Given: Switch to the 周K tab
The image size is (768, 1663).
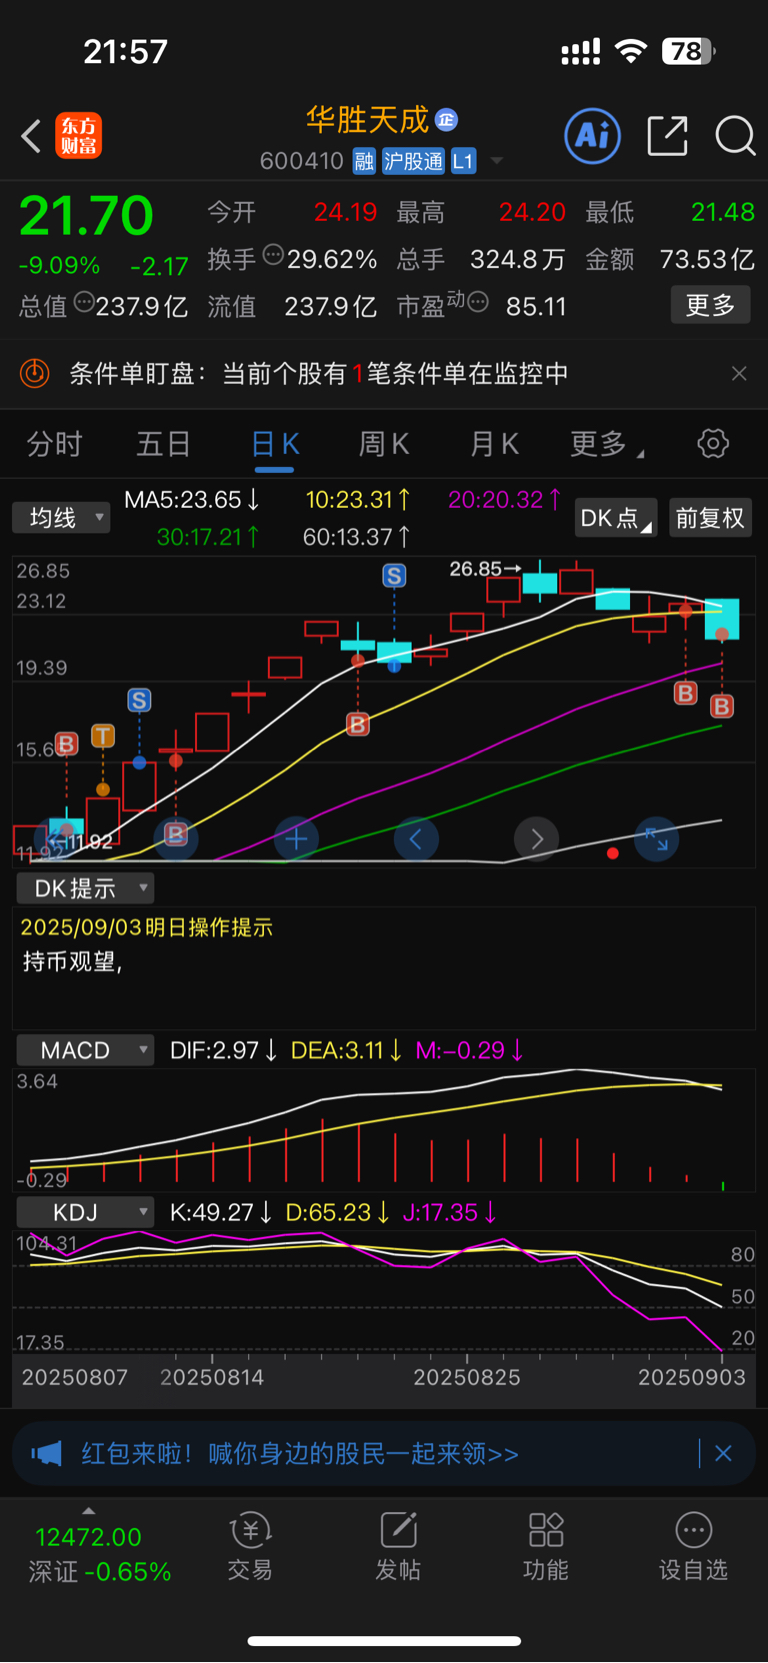Looking at the screenshot, I should (x=384, y=444).
